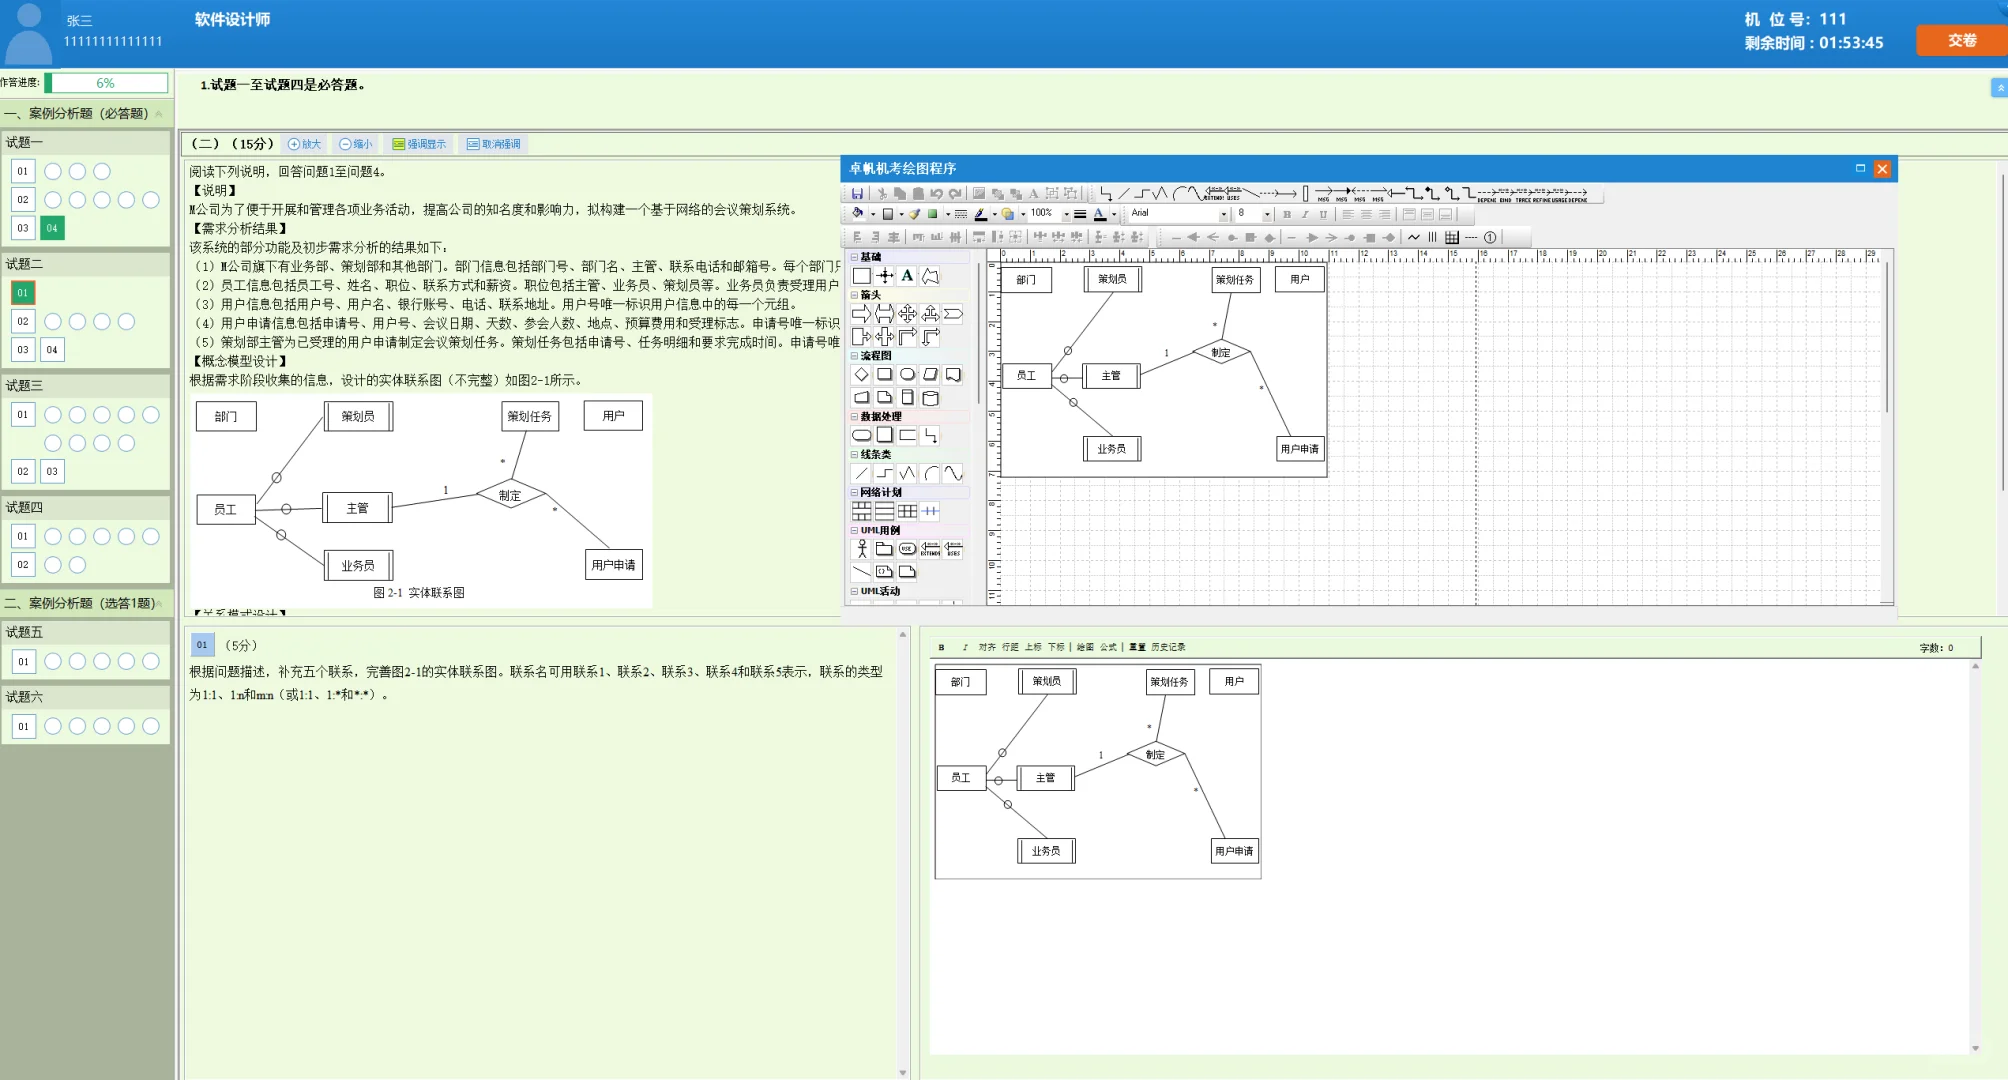Collapse the 流程图 shape category
2008x1080 pixels.
click(854, 356)
